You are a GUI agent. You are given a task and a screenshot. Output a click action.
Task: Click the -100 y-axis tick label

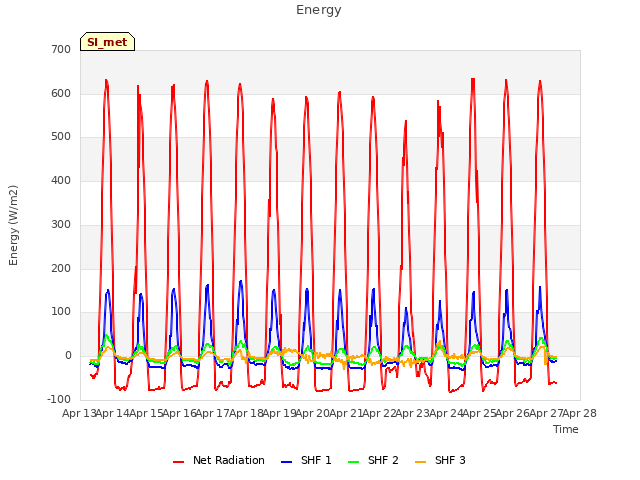pyautogui.click(x=59, y=399)
